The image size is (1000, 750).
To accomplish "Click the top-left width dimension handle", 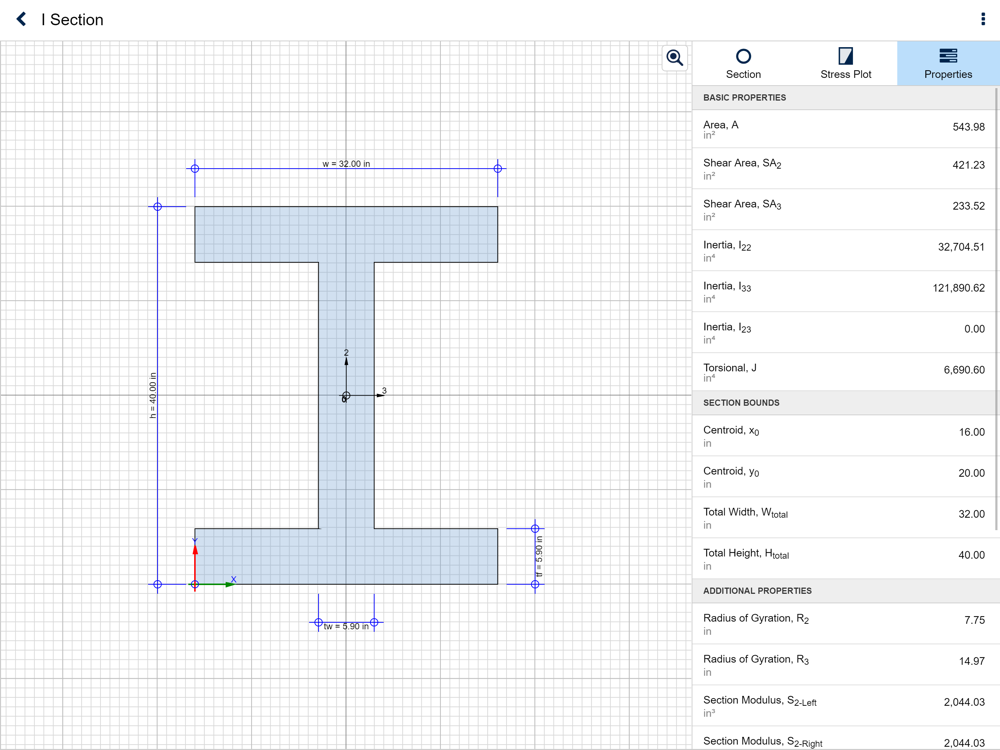I will [195, 168].
